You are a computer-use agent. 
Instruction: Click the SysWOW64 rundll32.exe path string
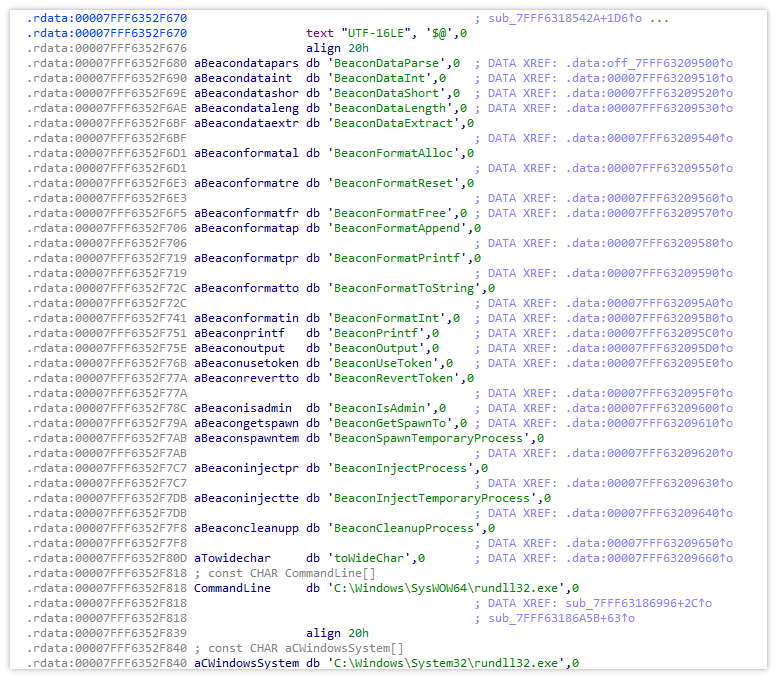pos(450,588)
